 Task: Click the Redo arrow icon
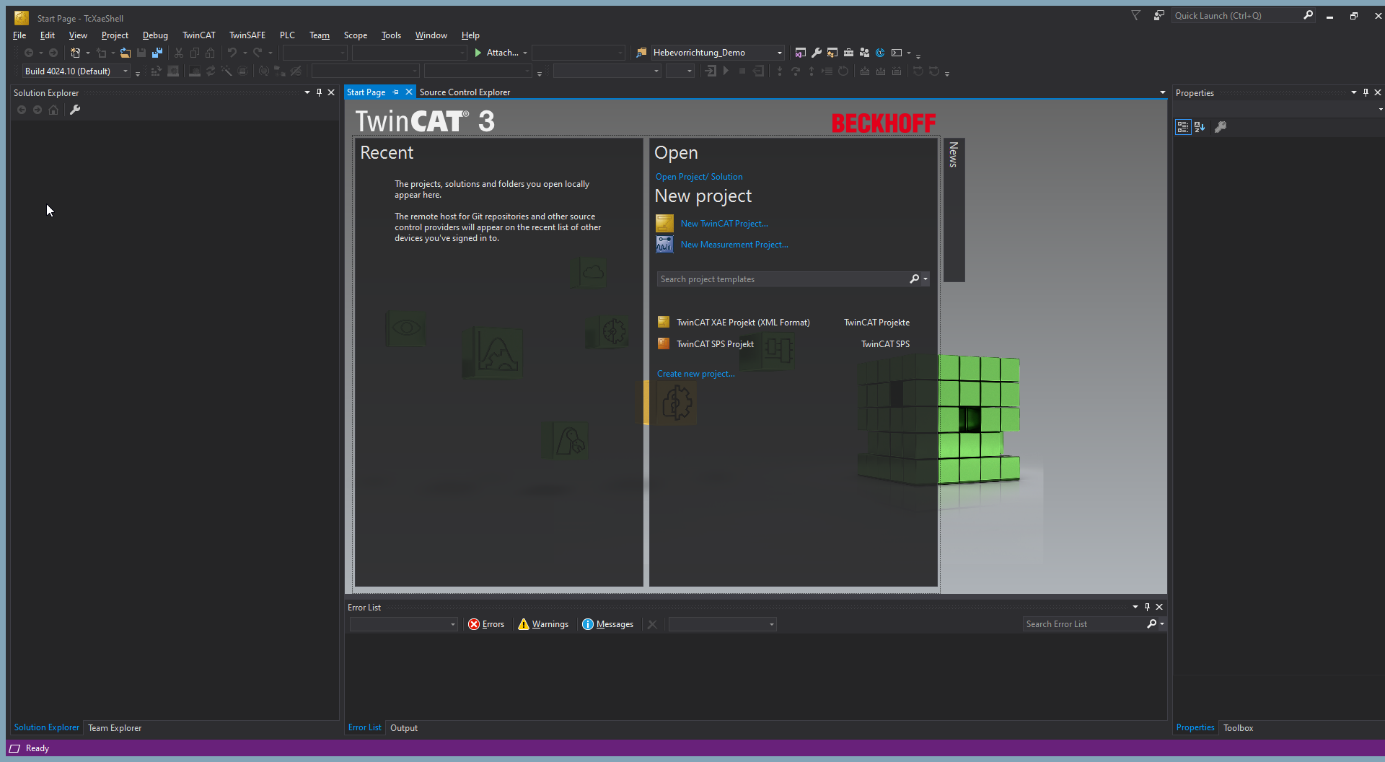257,53
